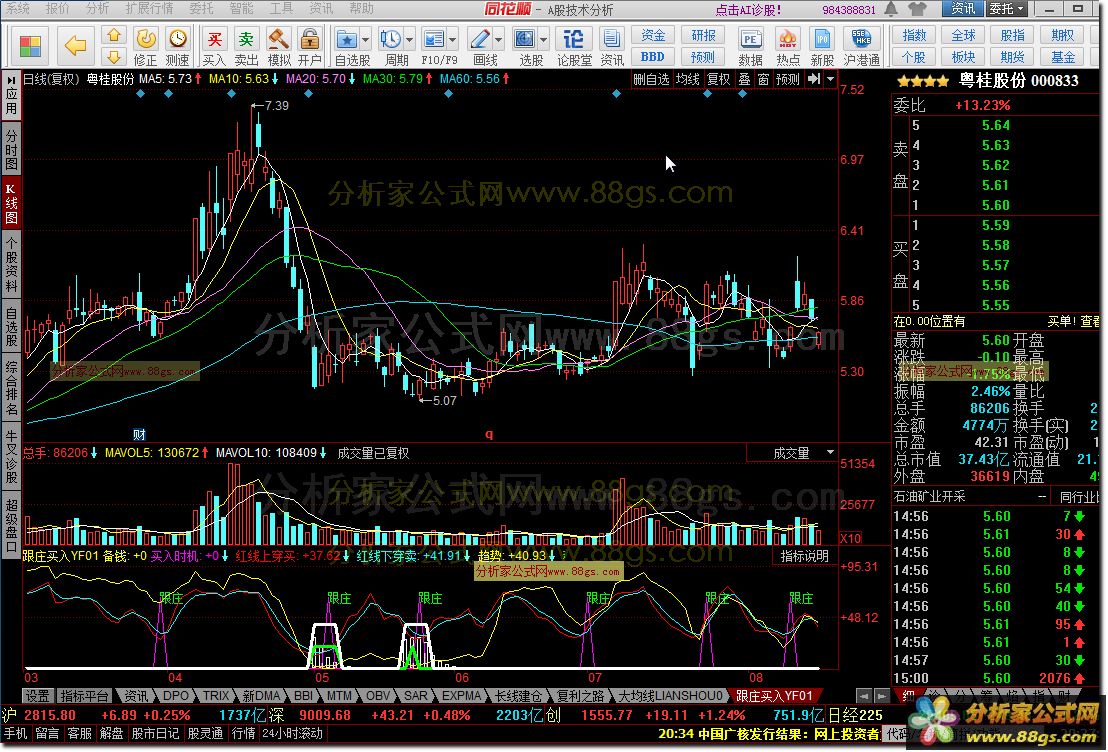Open the 分析 menu
Viewport: 1108px width, 752px height.
(x=97, y=8)
